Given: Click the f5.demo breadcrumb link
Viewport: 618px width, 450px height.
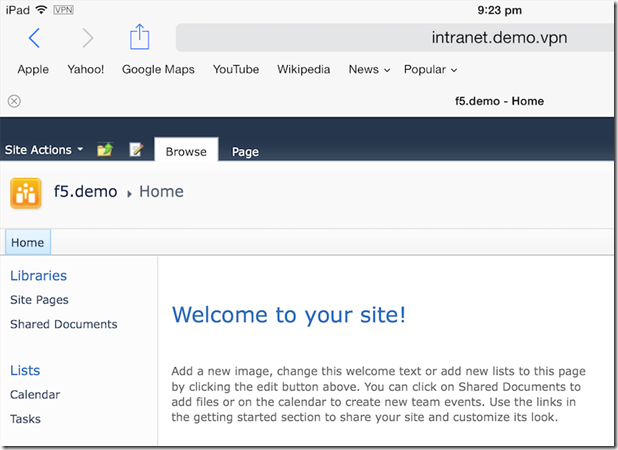Looking at the screenshot, I should (x=86, y=192).
